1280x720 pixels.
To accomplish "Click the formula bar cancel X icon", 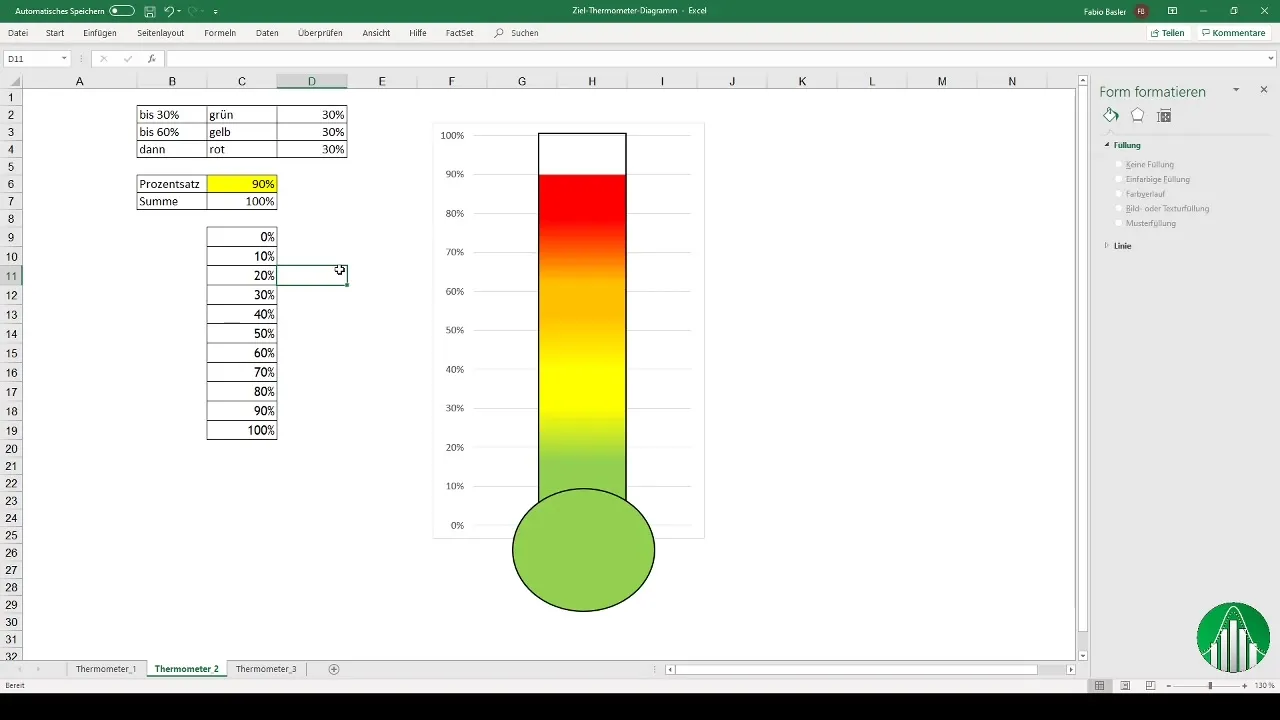I will [x=103, y=59].
